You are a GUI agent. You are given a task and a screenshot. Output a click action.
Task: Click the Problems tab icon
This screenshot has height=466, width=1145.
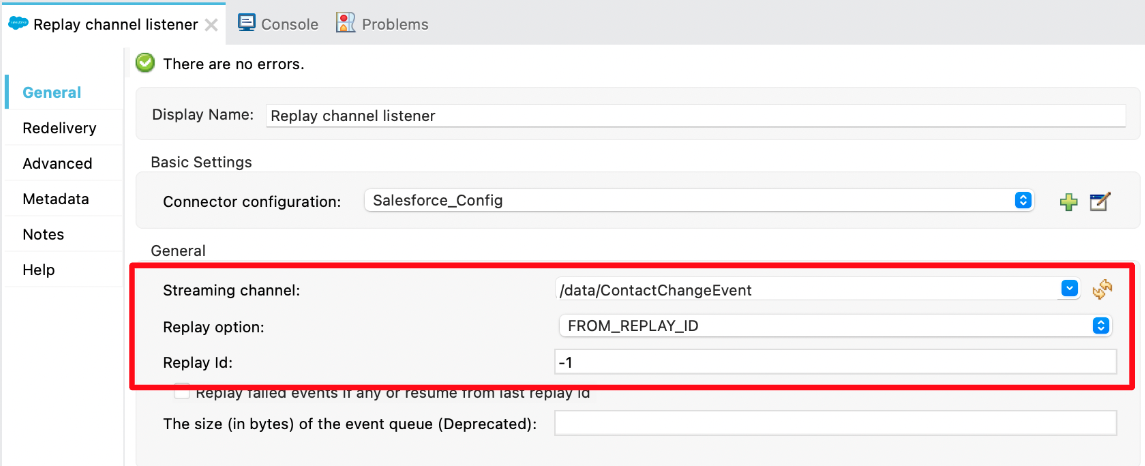[345, 23]
